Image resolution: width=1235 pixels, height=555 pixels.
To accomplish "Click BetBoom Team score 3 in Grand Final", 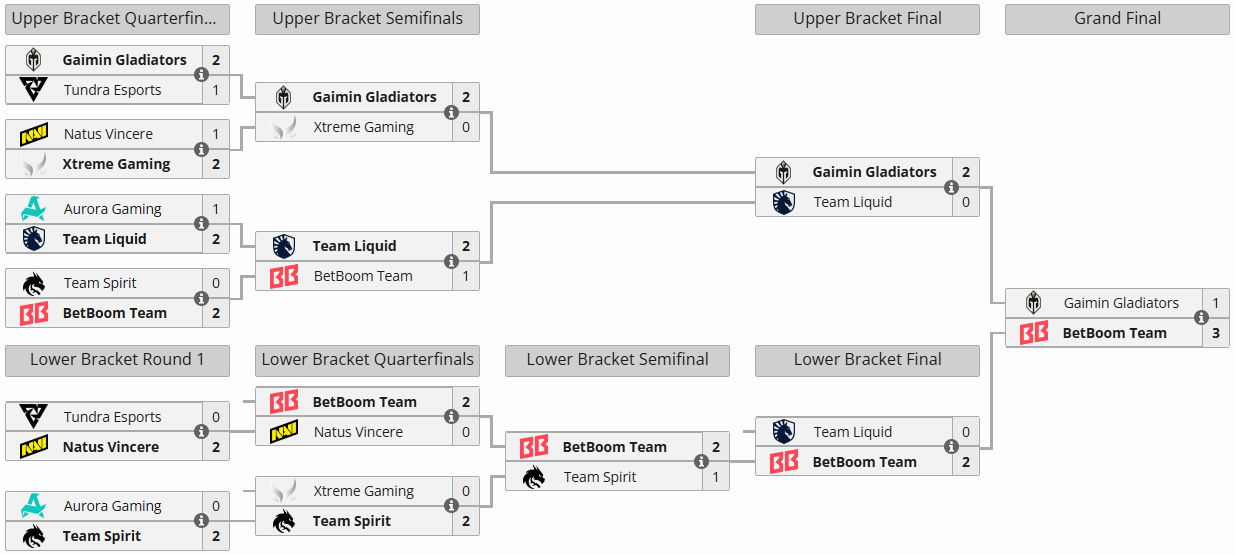I will click(1216, 333).
